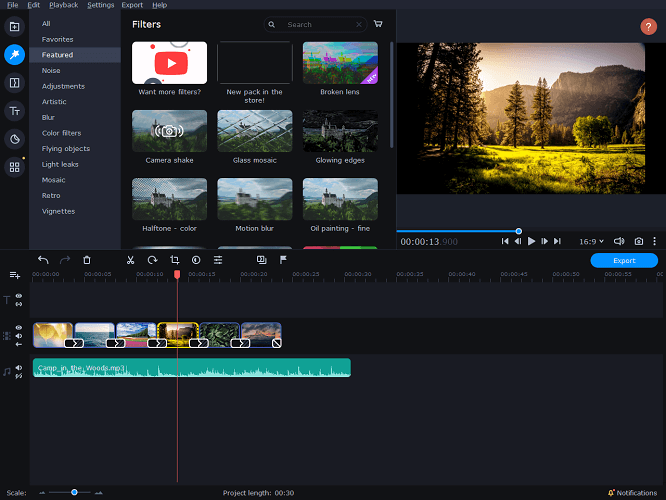The width and height of the screenshot is (666, 500).
Task: Select the Camera shake filter thumbnail
Action: click(169, 131)
